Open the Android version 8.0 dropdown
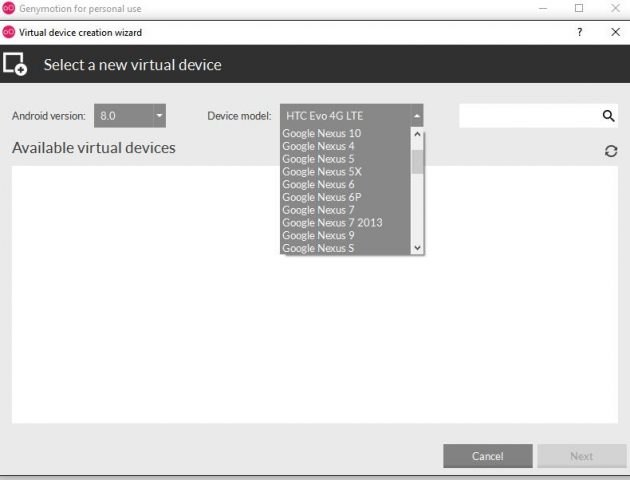The width and height of the screenshot is (630, 480). (130, 116)
